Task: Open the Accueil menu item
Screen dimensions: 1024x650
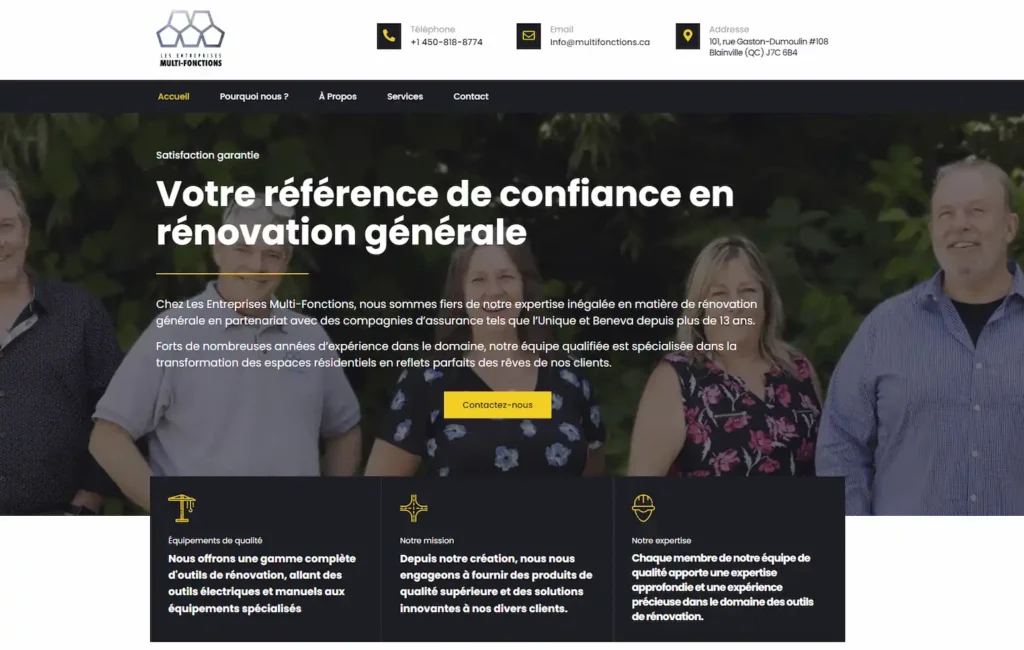Action: click(x=173, y=96)
